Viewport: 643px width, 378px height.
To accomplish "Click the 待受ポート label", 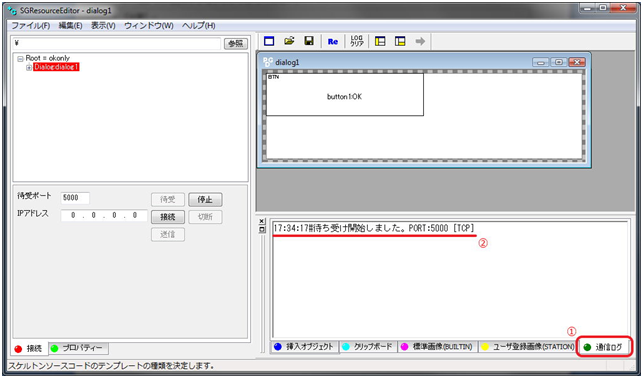I will pyautogui.click(x=34, y=196).
